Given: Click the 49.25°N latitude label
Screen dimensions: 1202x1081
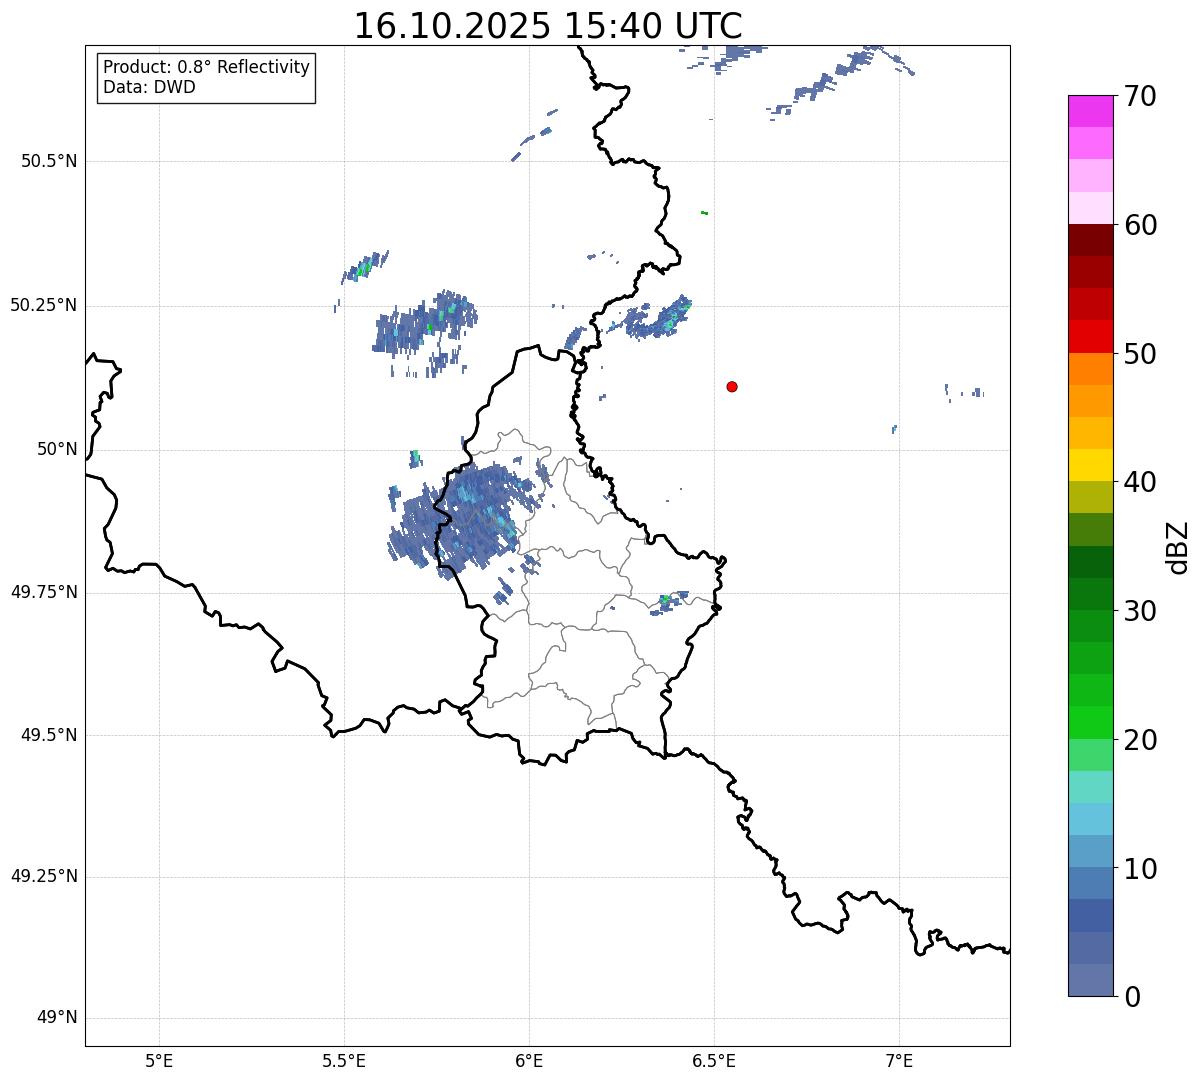Looking at the screenshot, I should click(44, 876).
